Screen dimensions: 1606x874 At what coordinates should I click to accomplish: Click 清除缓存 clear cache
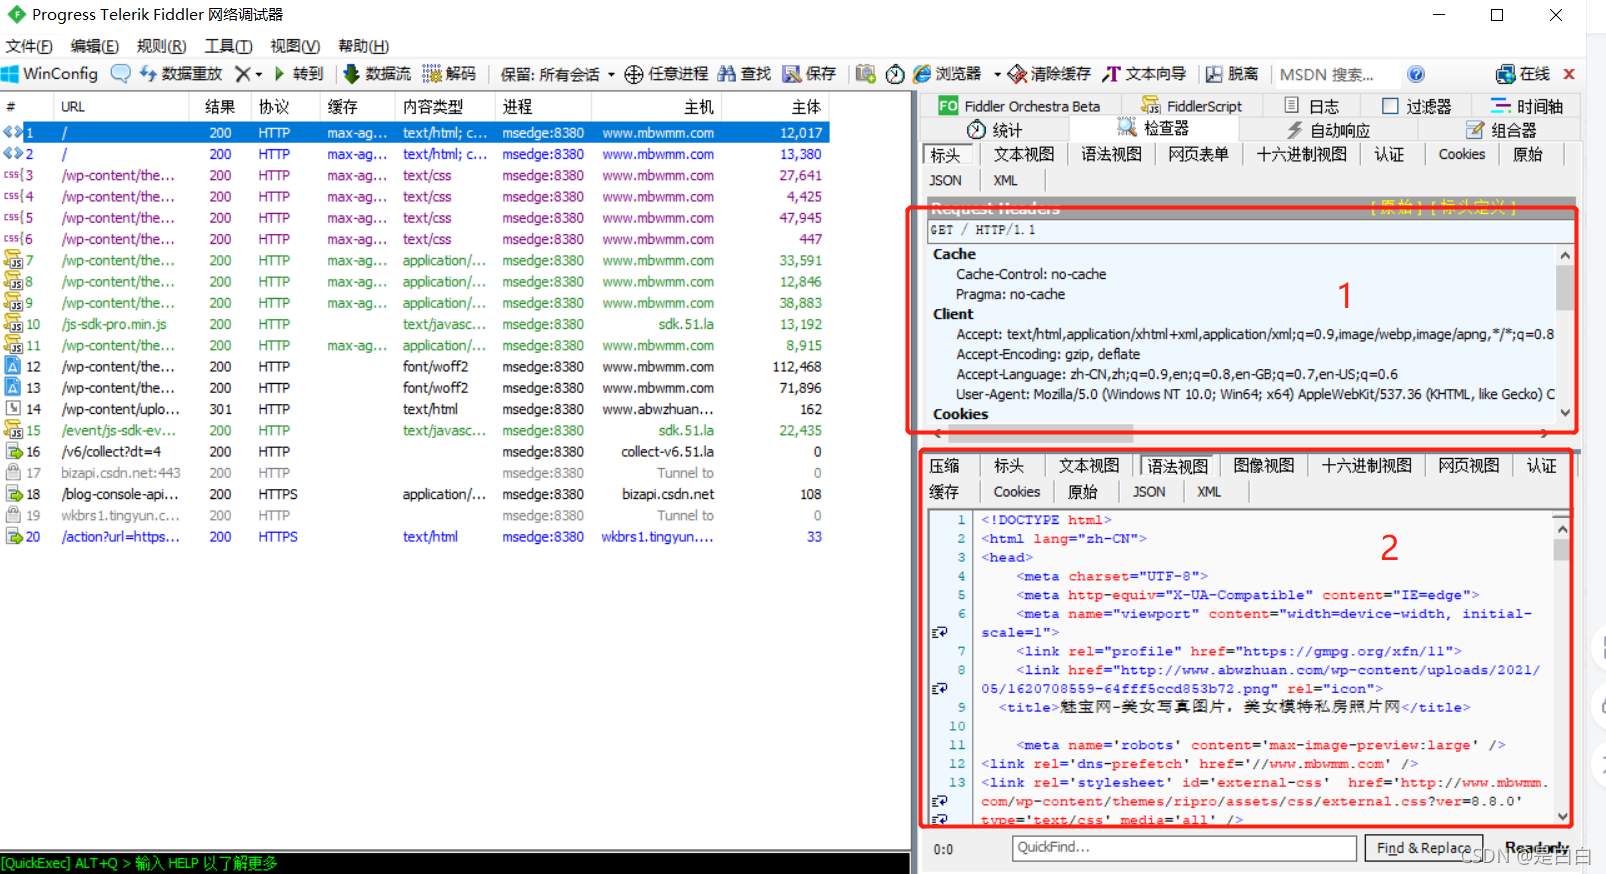click(1049, 74)
